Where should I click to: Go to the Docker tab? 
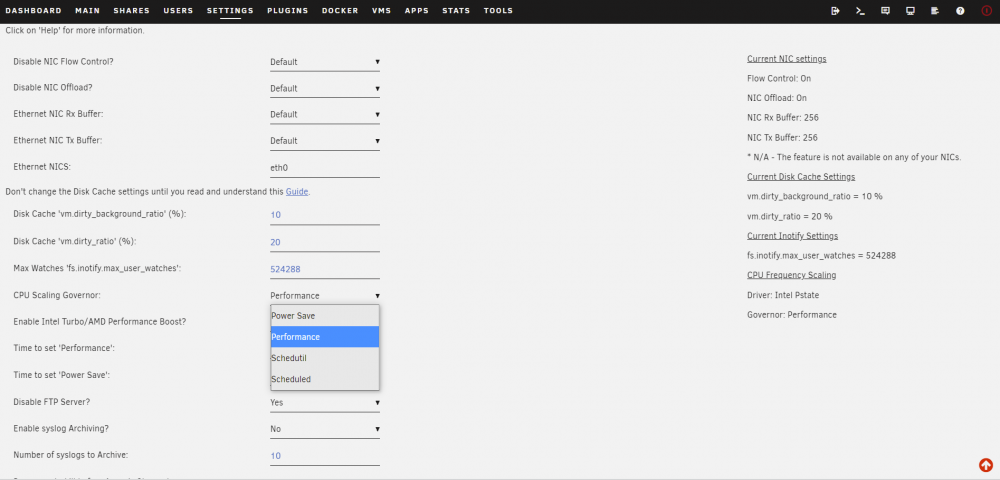tap(340, 11)
